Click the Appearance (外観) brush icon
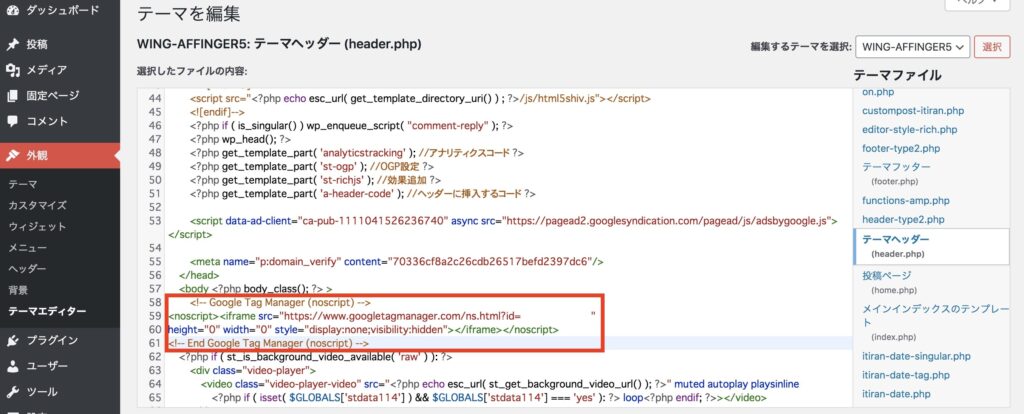The width and height of the screenshot is (1024, 414). coord(12,155)
